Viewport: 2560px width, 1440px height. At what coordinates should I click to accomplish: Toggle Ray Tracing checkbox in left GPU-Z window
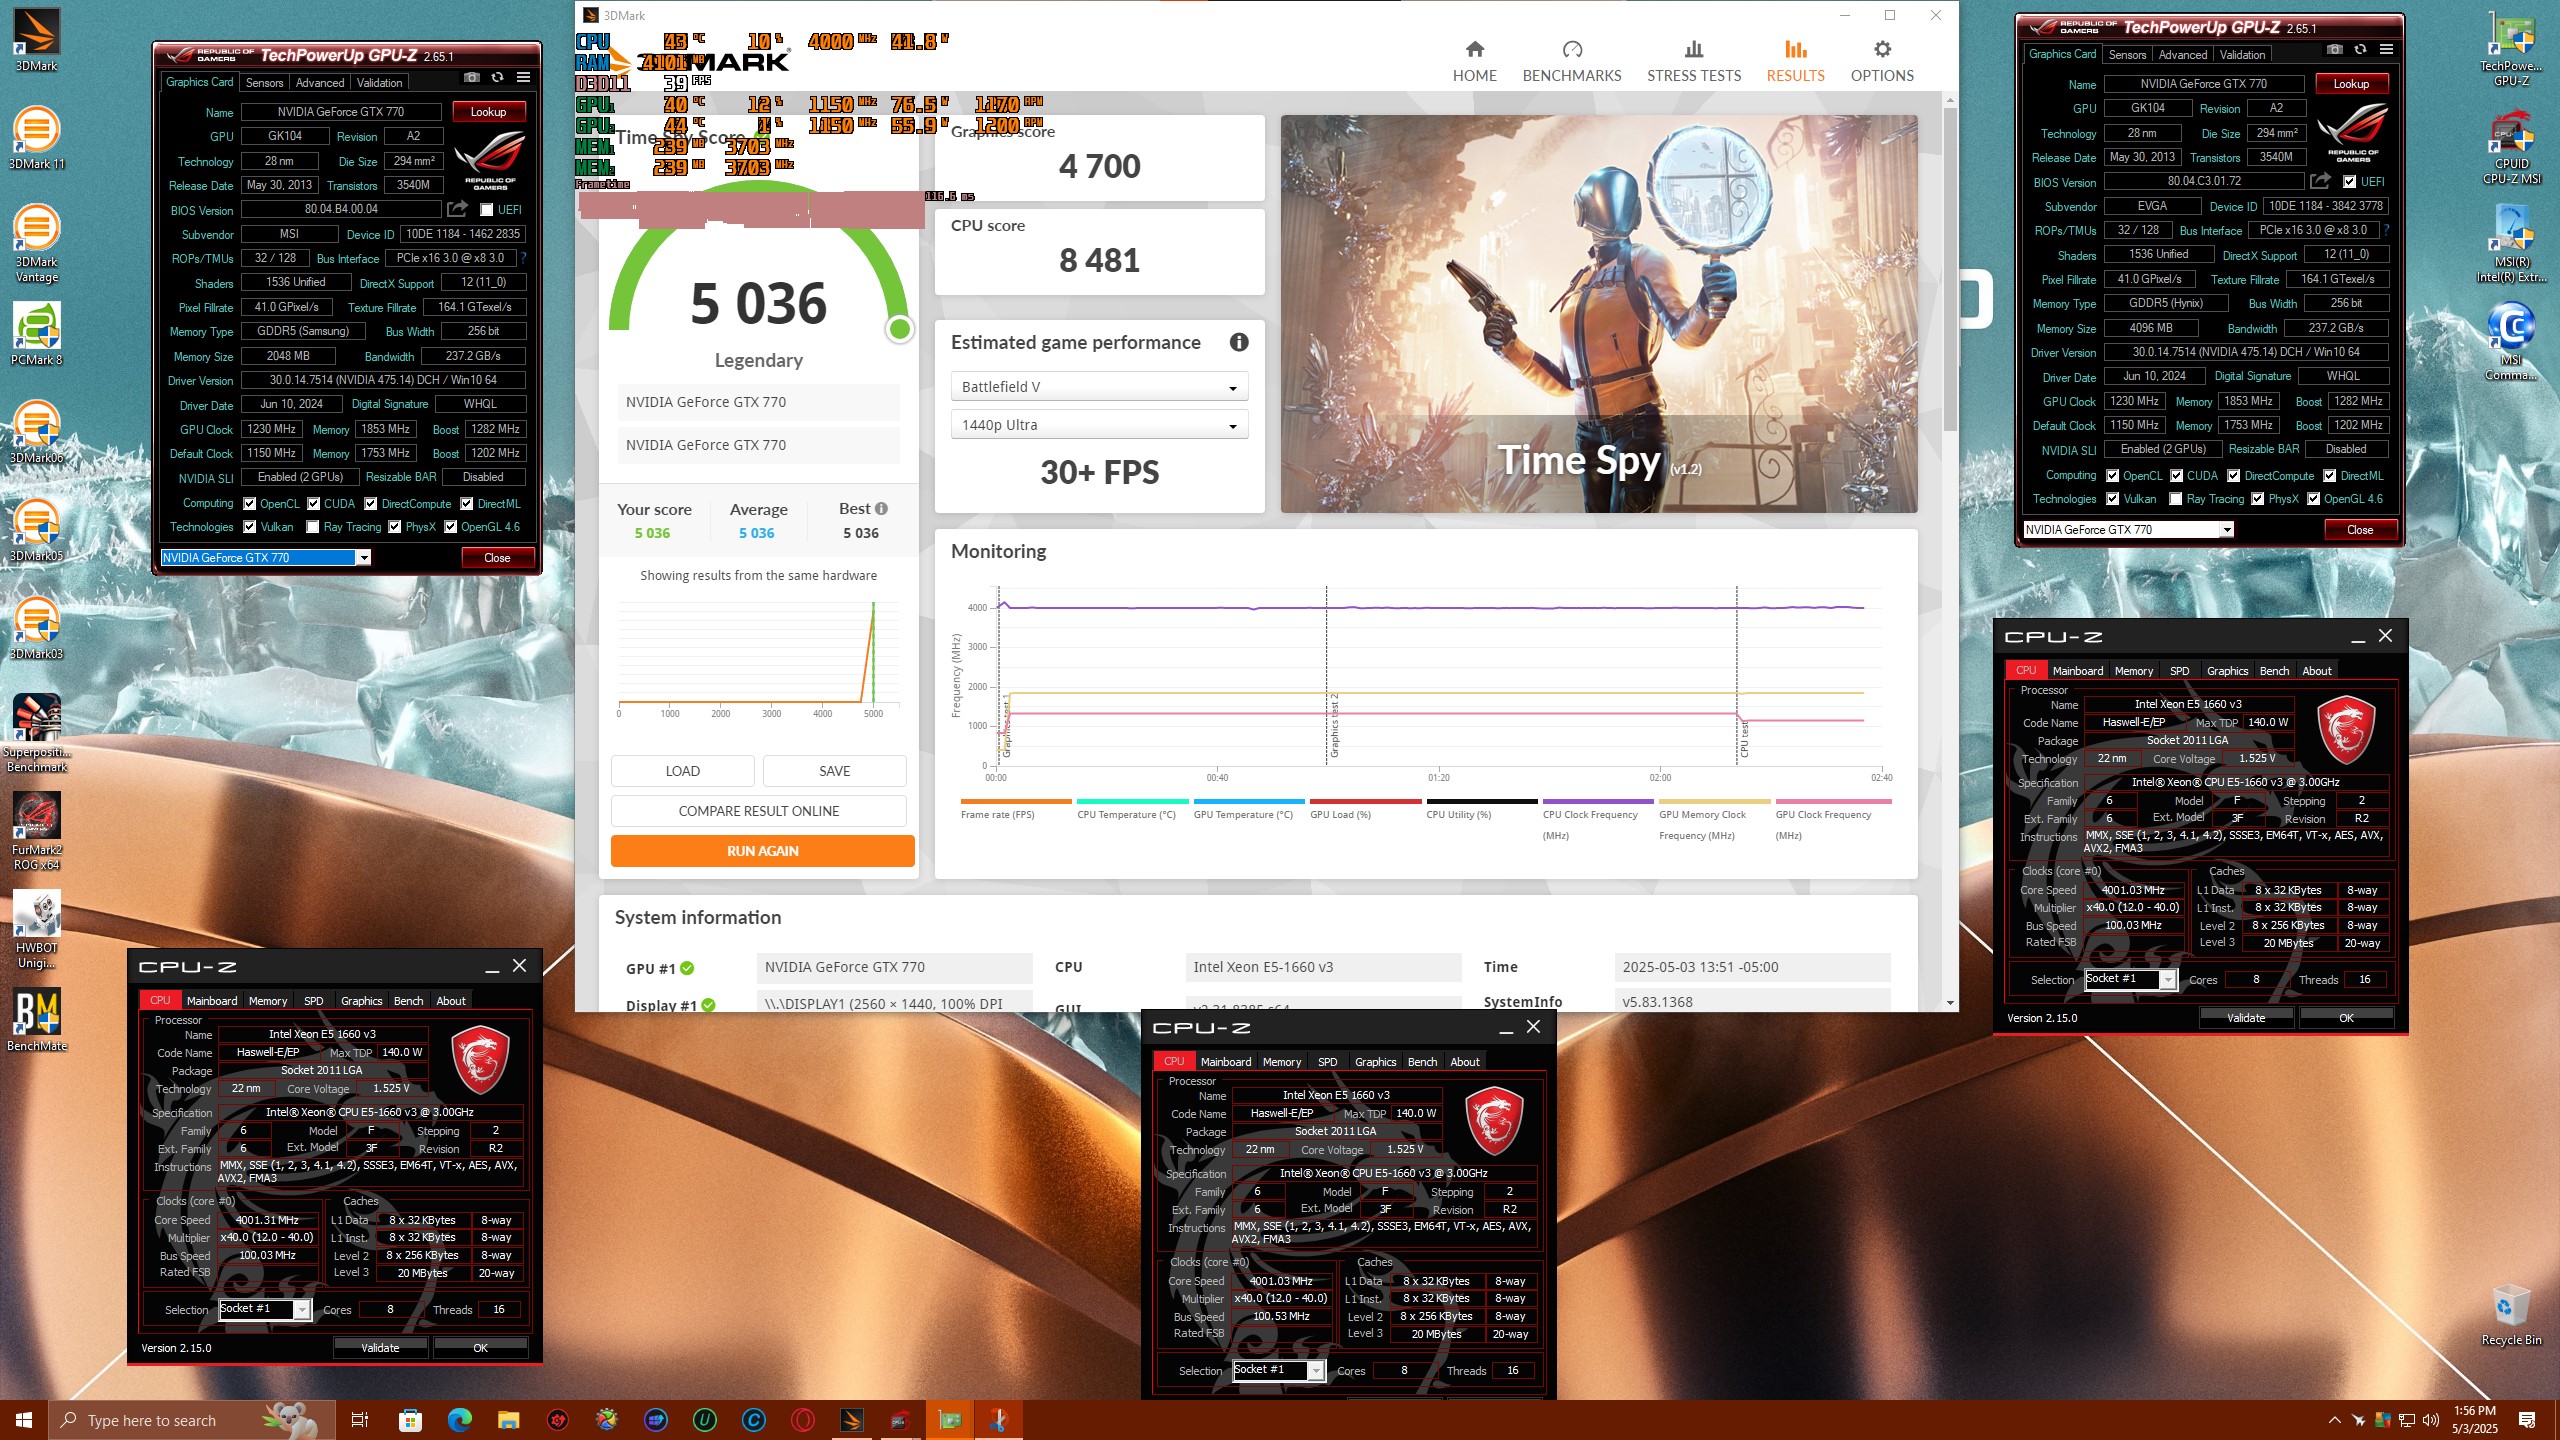pyautogui.click(x=312, y=527)
